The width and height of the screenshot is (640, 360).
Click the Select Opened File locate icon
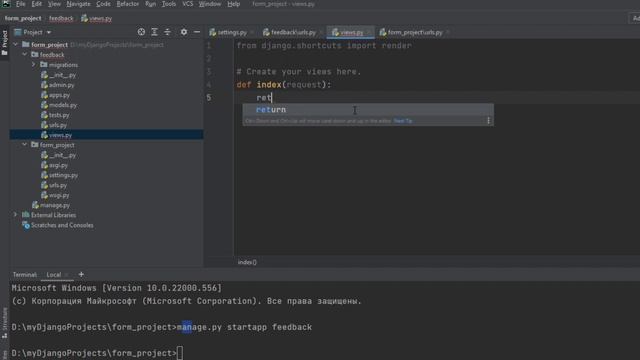click(141, 32)
